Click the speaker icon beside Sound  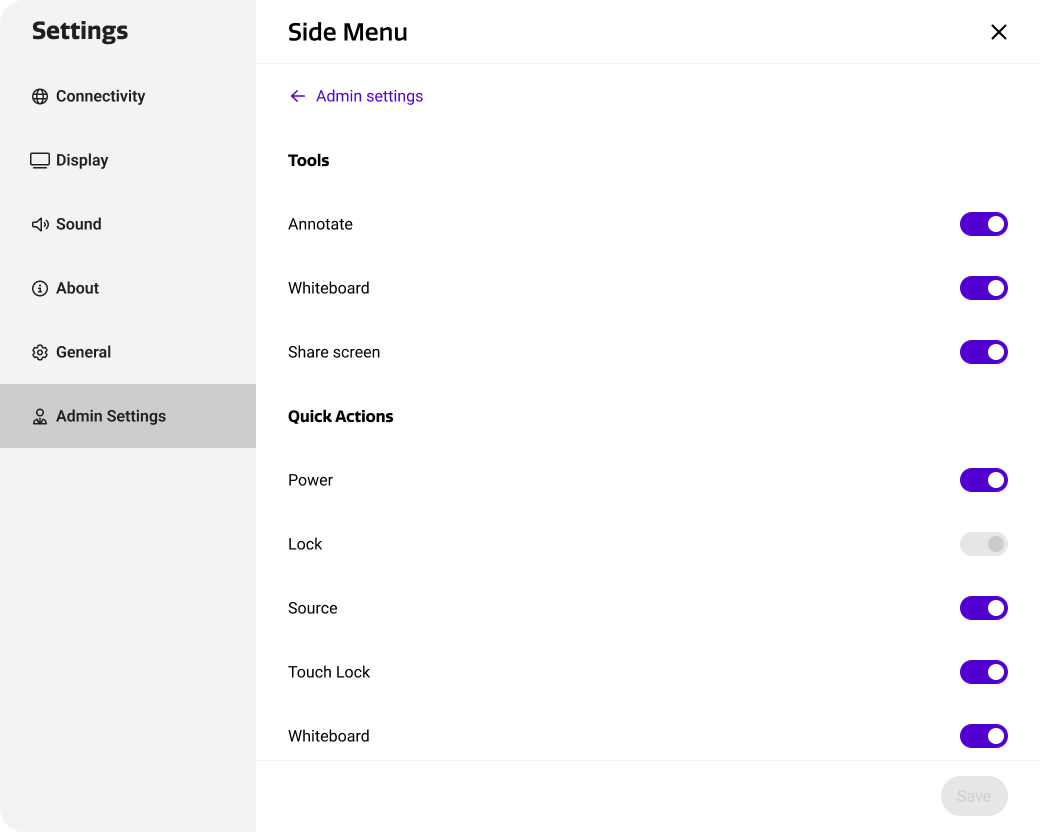[40, 224]
